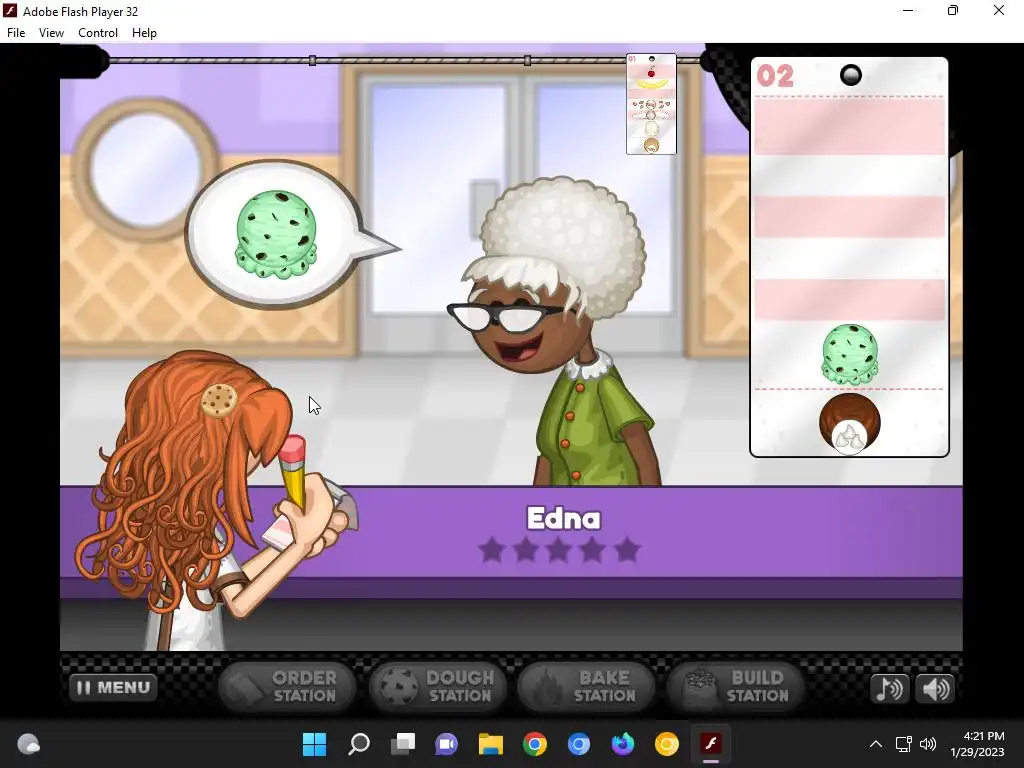1024x768 pixels.
Task: Select order ticket 01 on the line
Action: tap(651, 104)
